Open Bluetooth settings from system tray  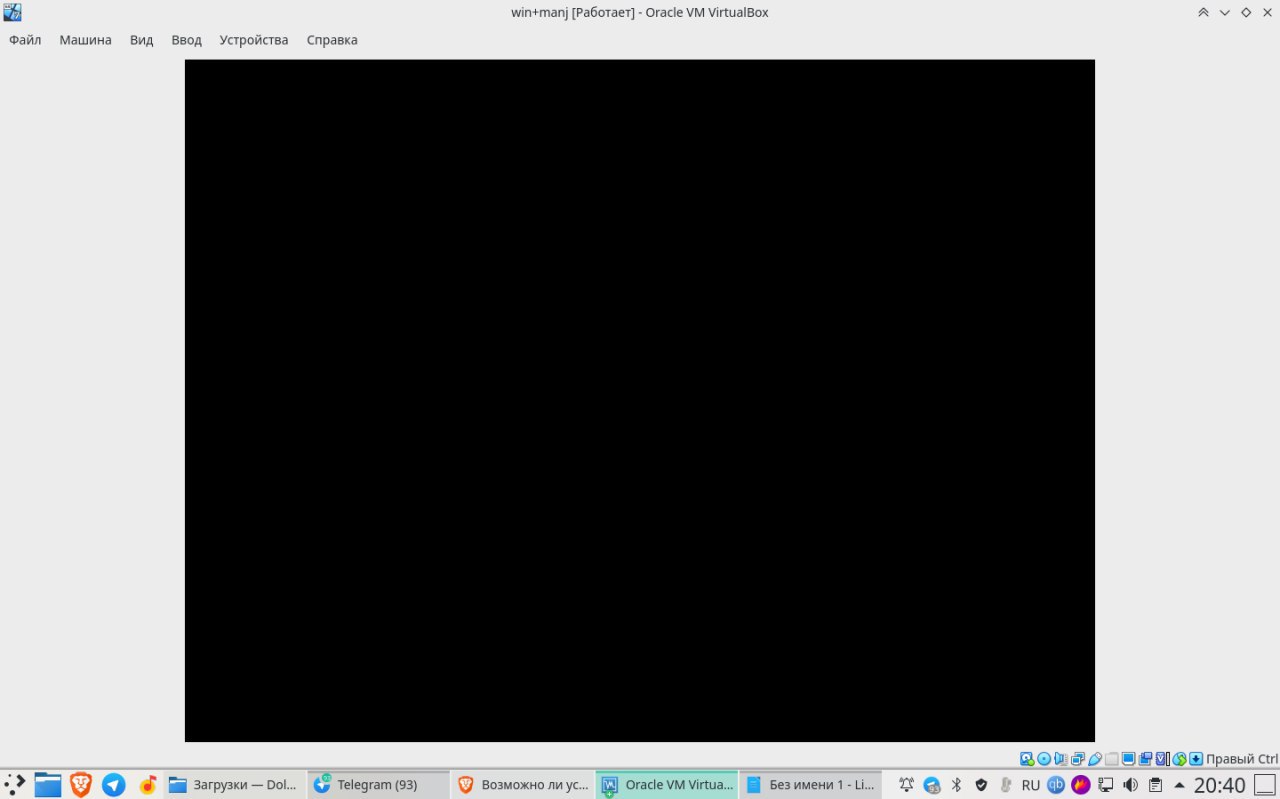[956, 785]
